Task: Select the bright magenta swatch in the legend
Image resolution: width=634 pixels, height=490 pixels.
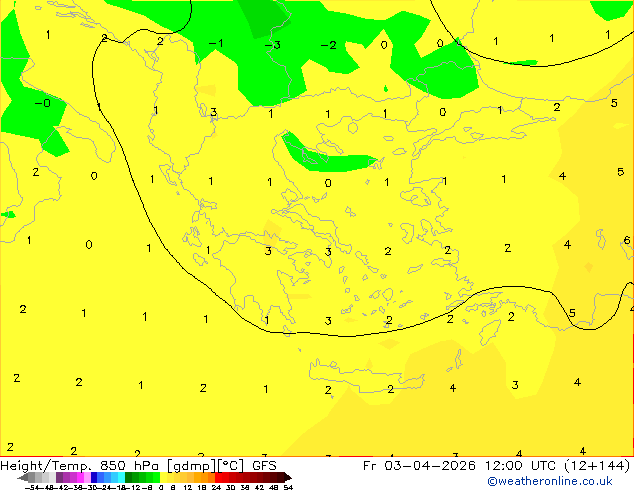Action: (x=80, y=477)
